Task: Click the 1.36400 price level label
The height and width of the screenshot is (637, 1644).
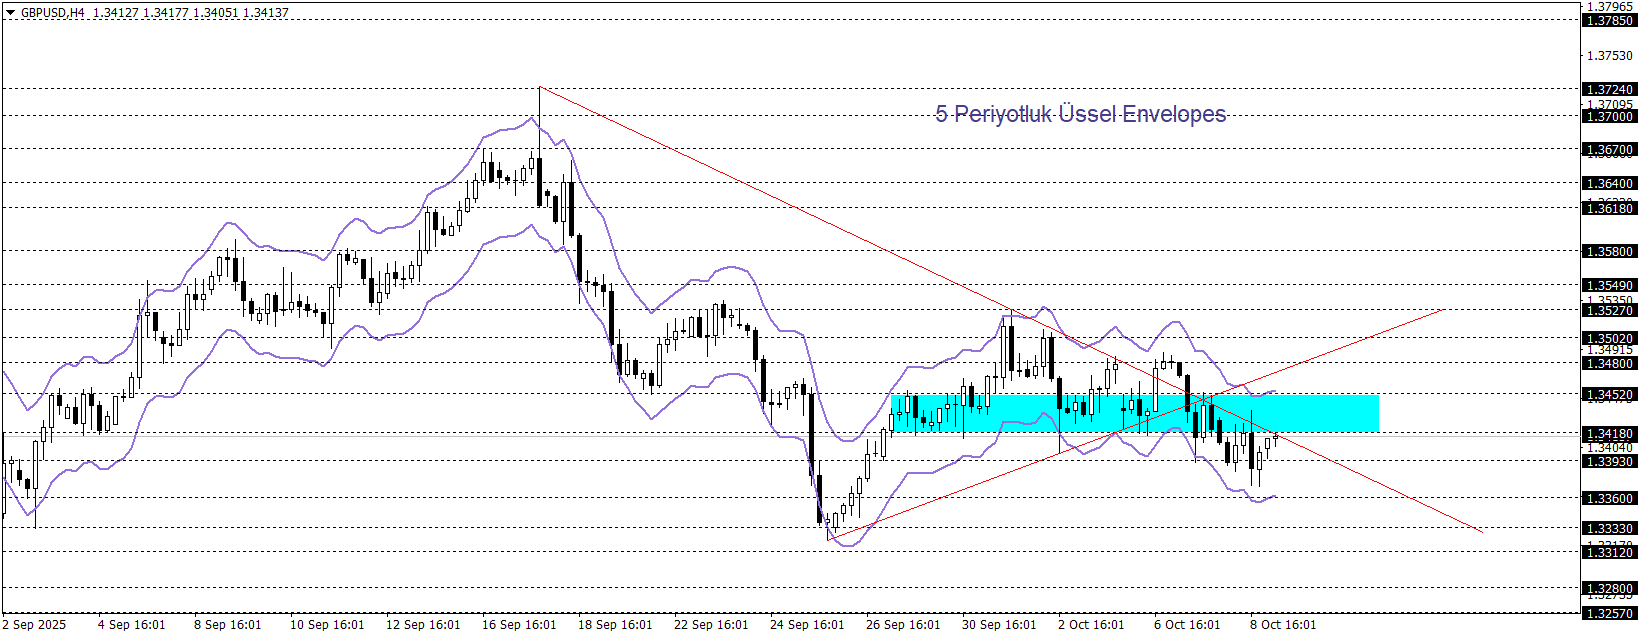Action: [1609, 183]
